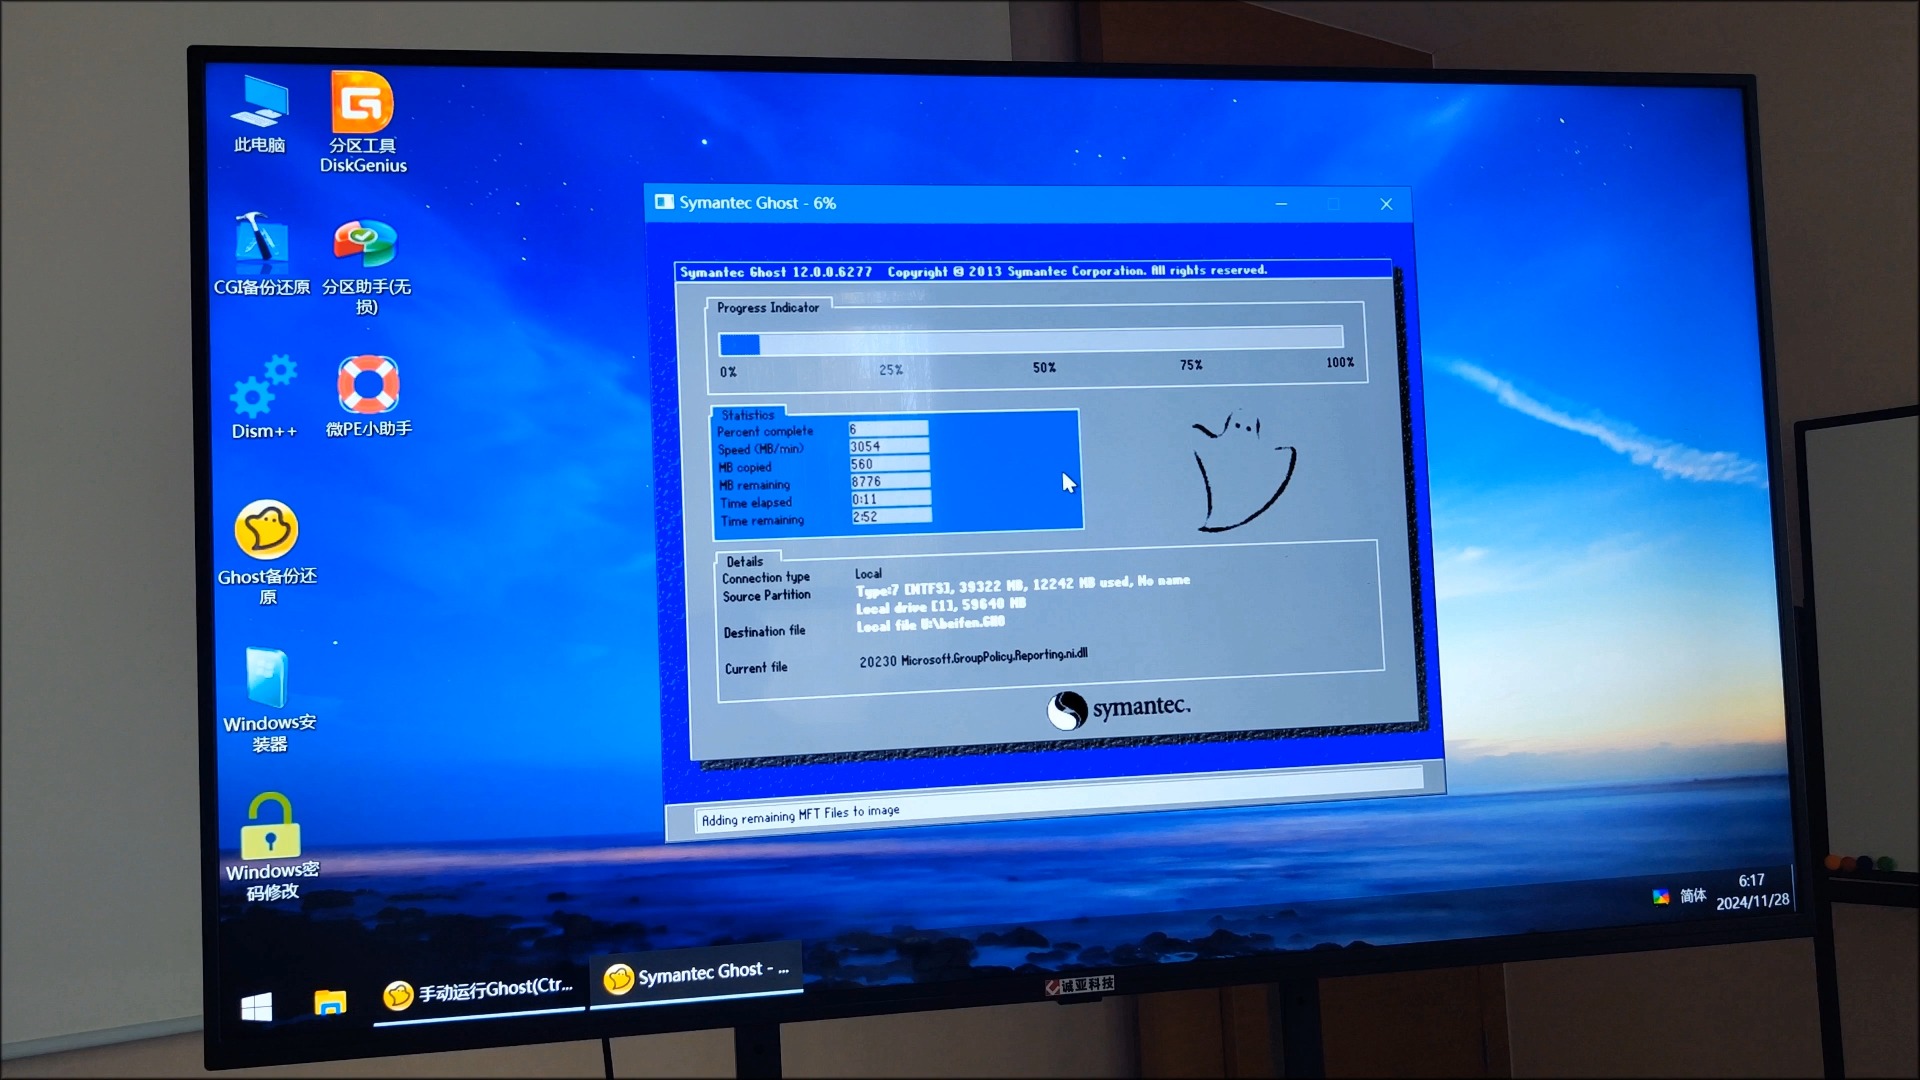Close the Symantec Ghost window
Viewport: 1920px width, 1080px height.
[1386, 204]
